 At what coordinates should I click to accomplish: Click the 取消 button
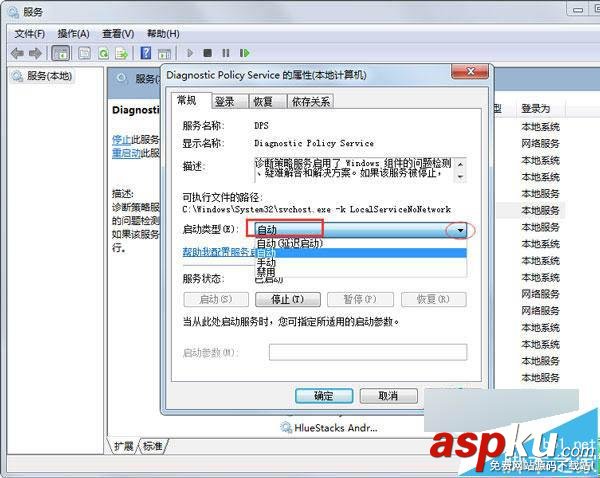(x=388, y=396)
